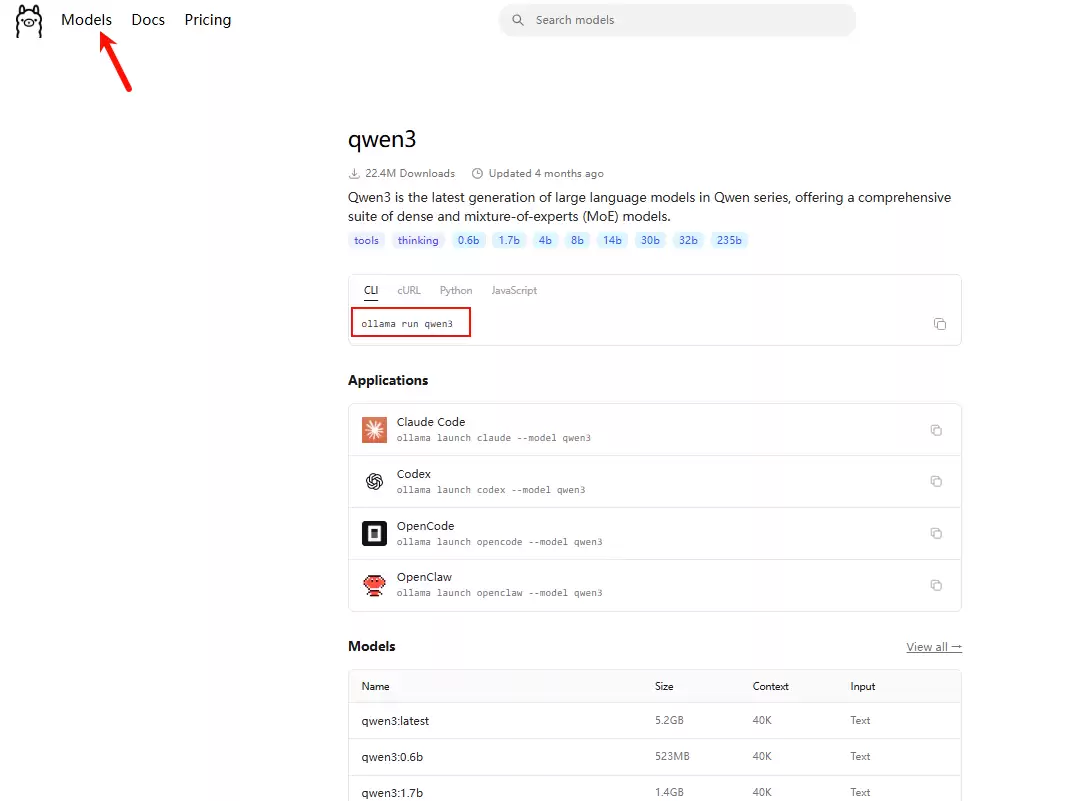This screenshot has height=801, width=1067.
Task: Click the Ollama llama logo
Action: 29,21
